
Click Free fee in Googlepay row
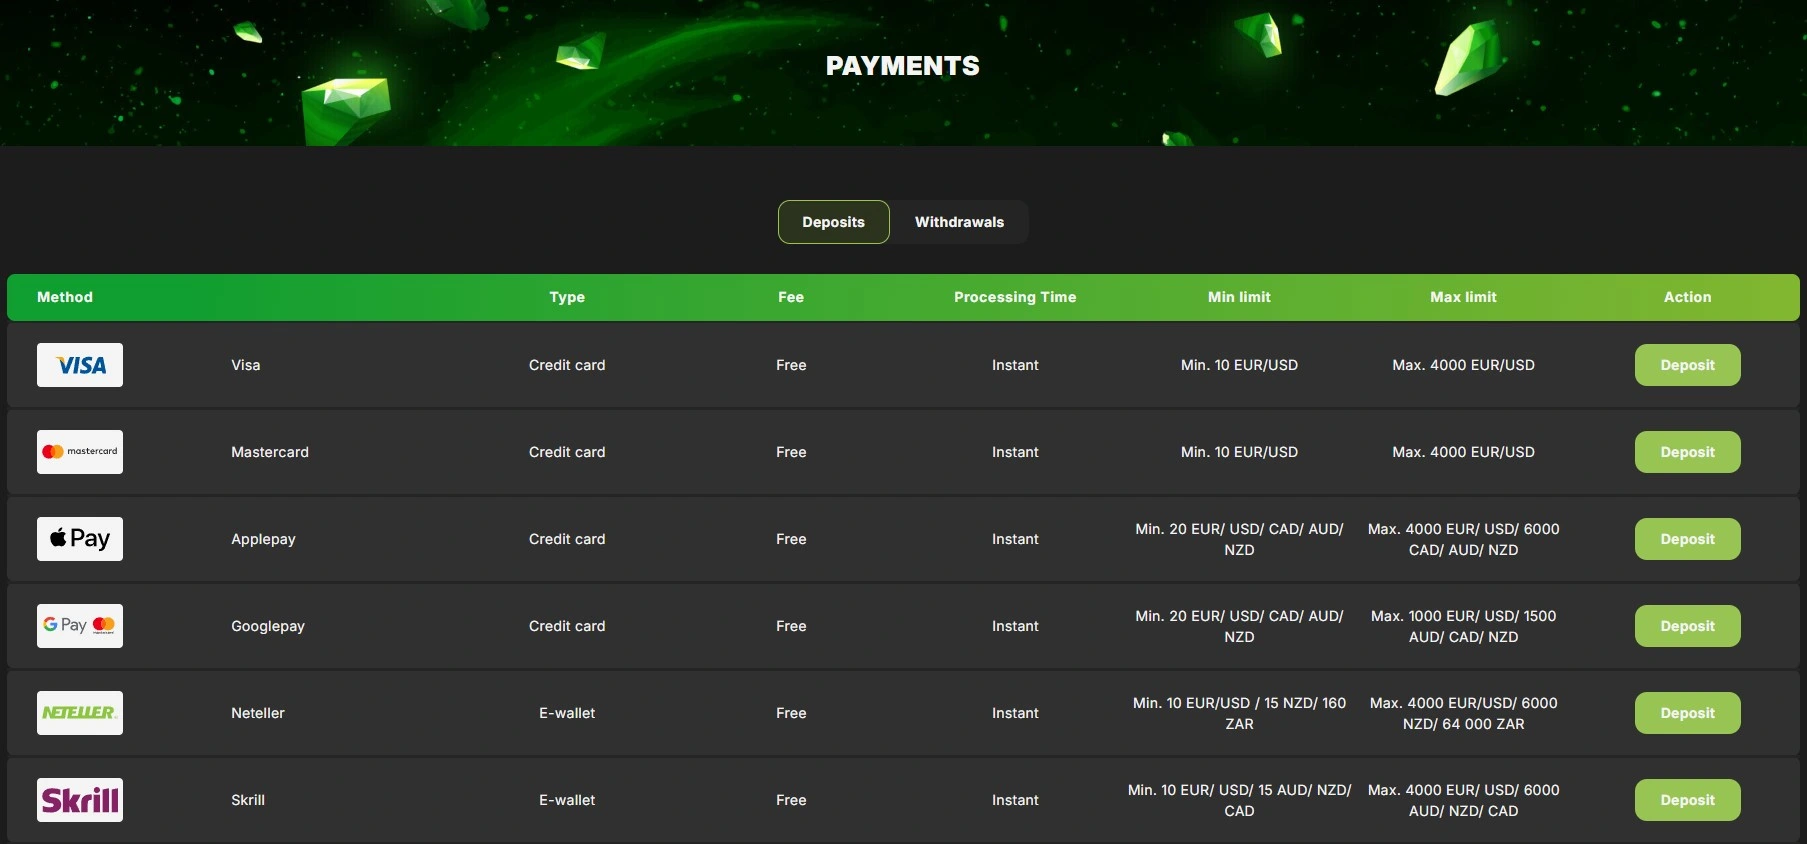[791, 626]
